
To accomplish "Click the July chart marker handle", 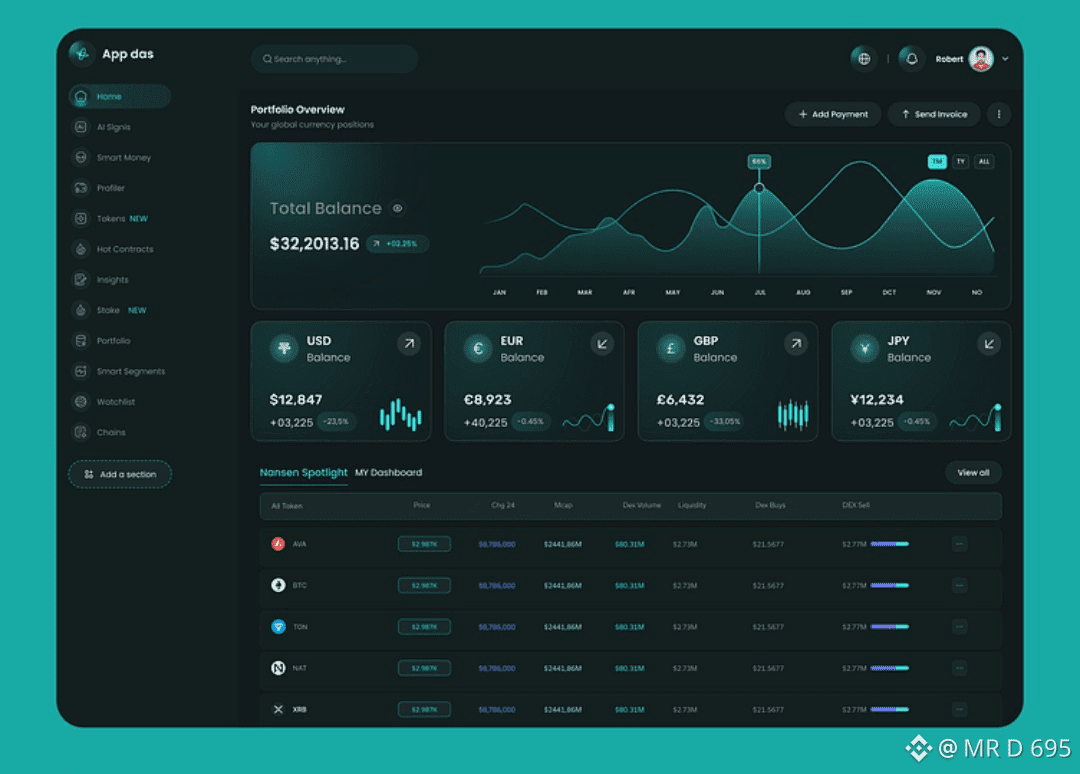I will point(759,188).
